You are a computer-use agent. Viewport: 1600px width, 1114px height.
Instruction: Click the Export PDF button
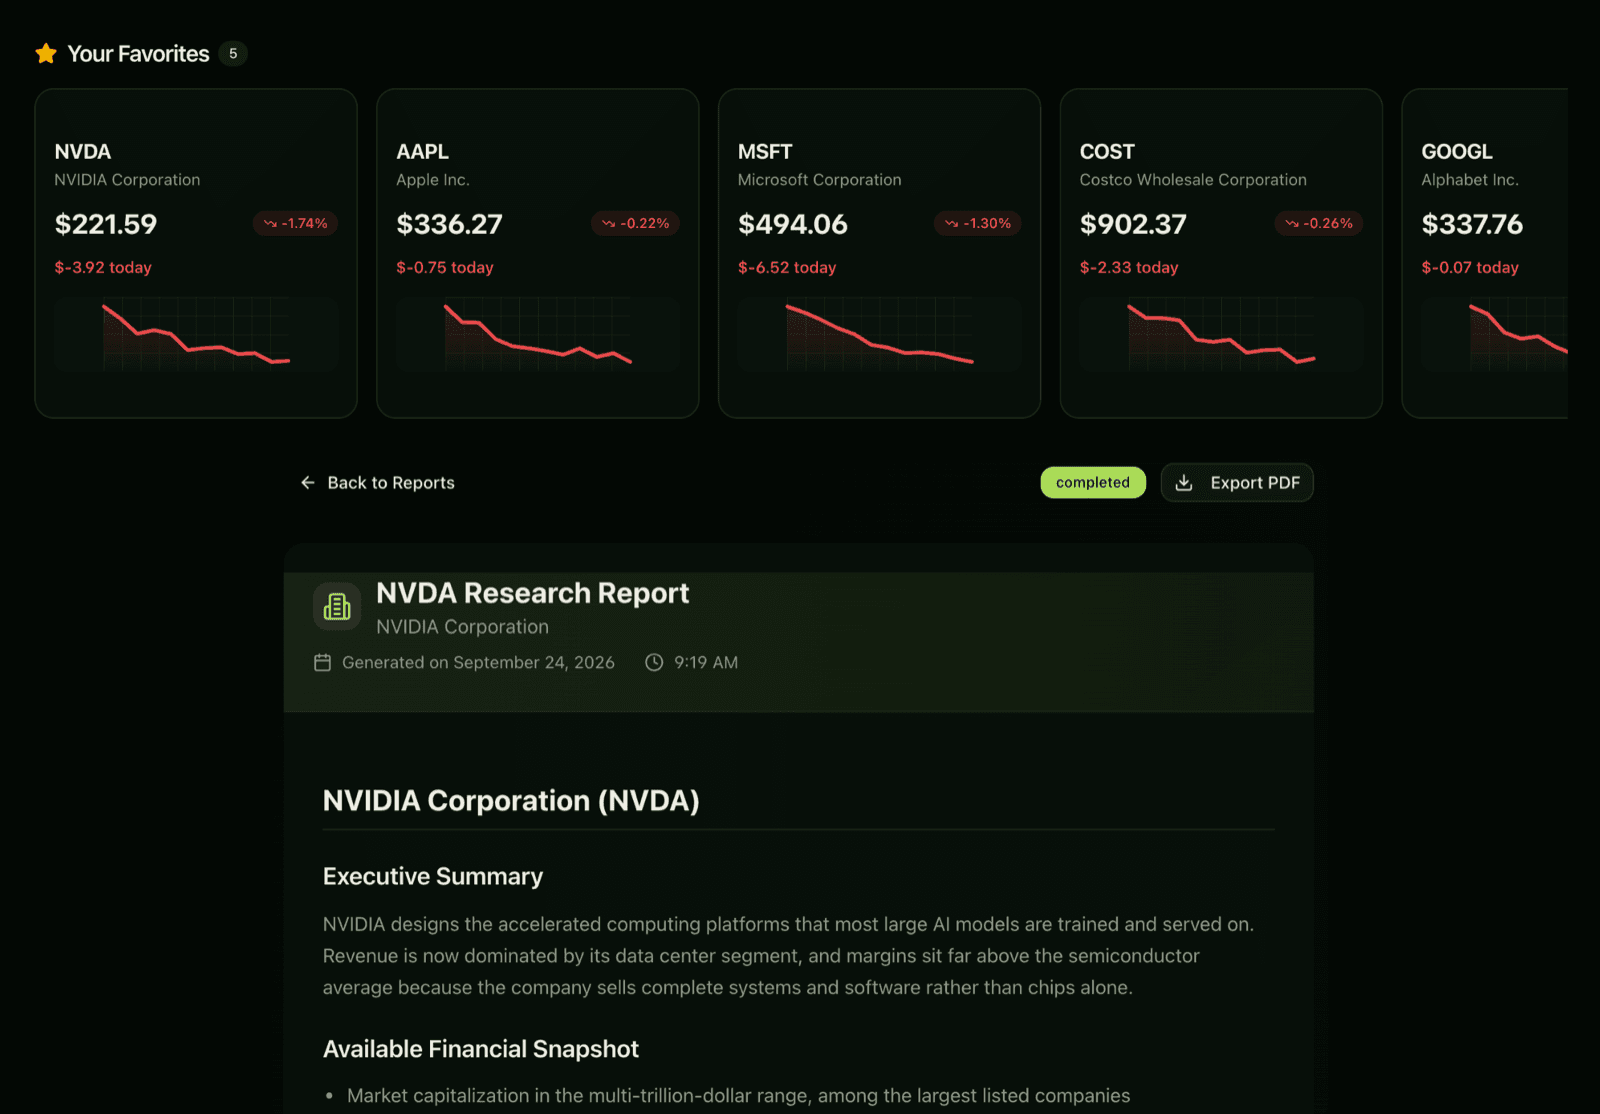coord(1237,483)
